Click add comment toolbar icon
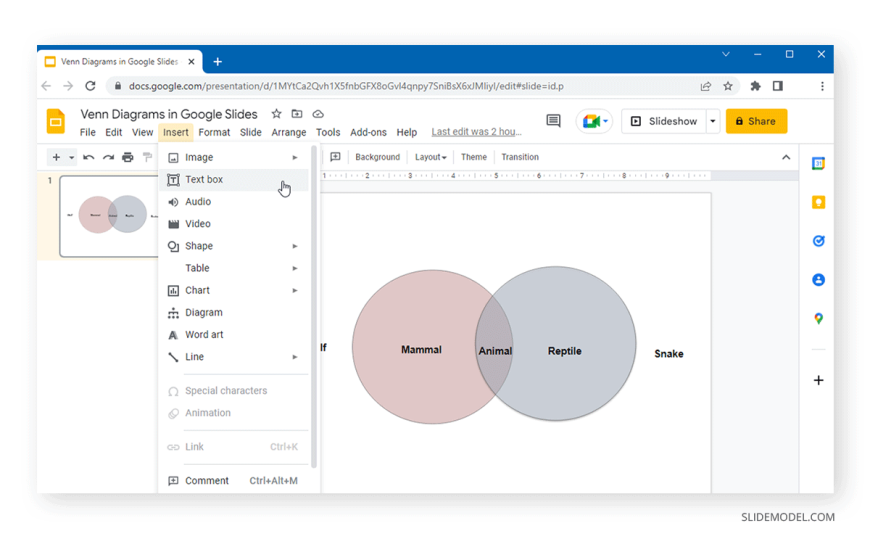 [x=335, y=157]
